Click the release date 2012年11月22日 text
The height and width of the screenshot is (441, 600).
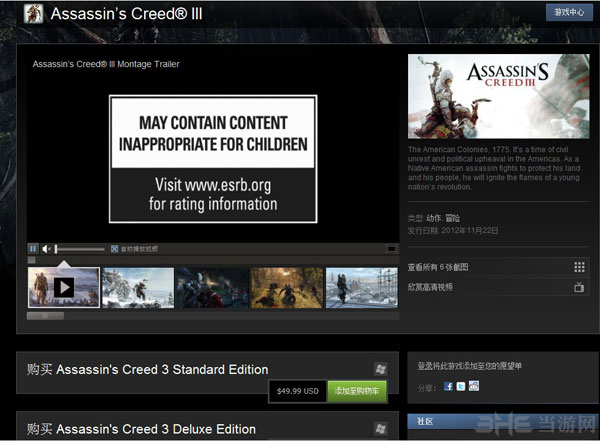(470, 230)
